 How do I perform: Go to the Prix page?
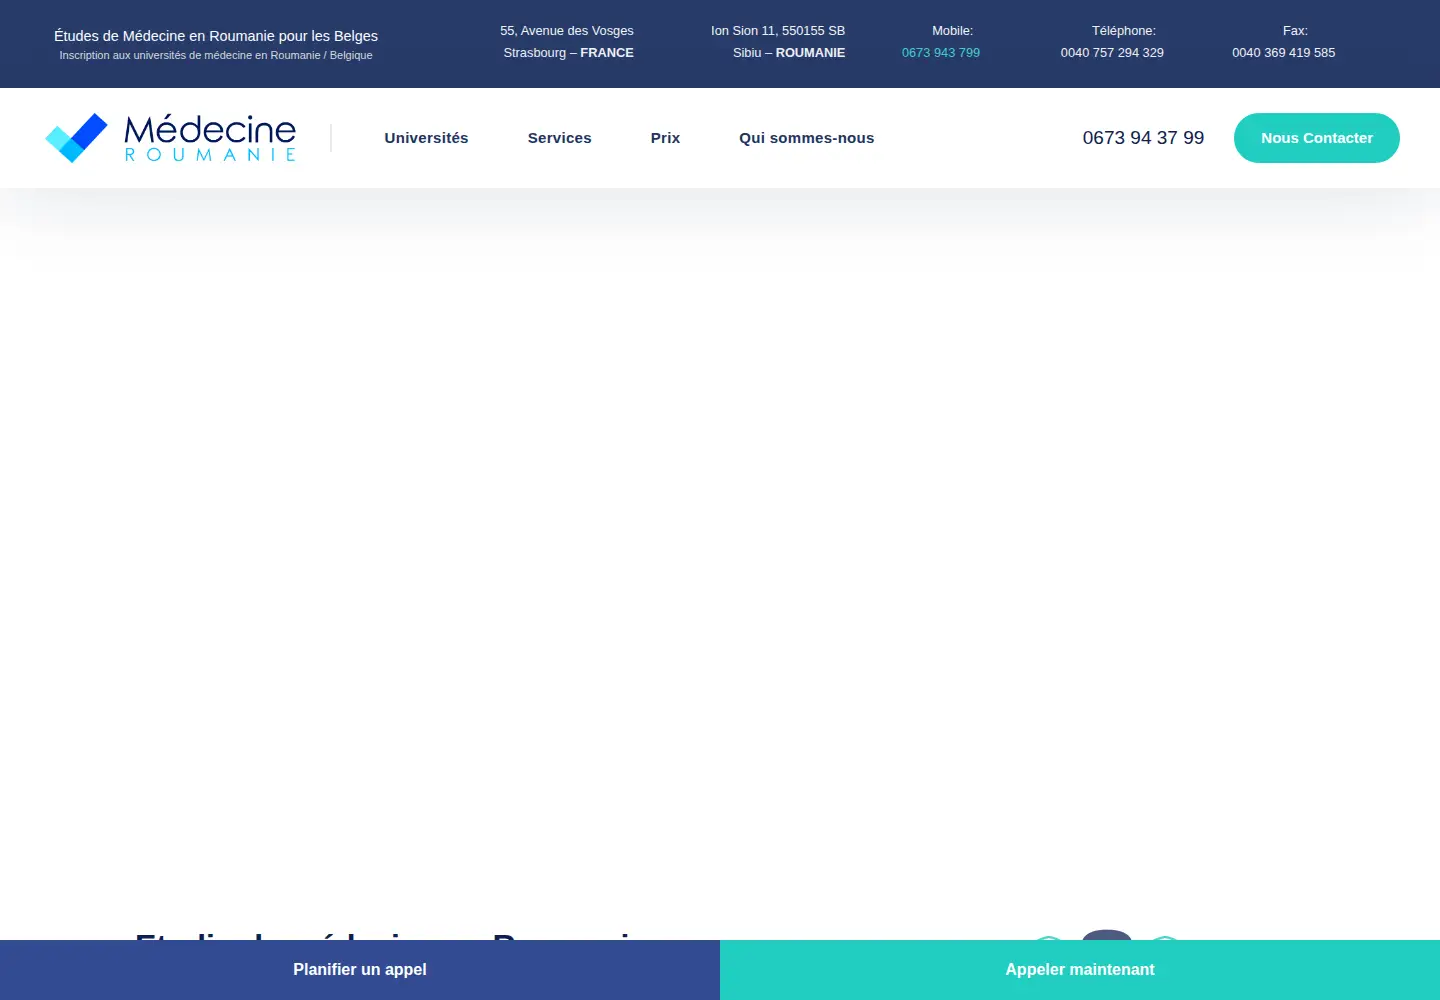[x=665, y=138]
